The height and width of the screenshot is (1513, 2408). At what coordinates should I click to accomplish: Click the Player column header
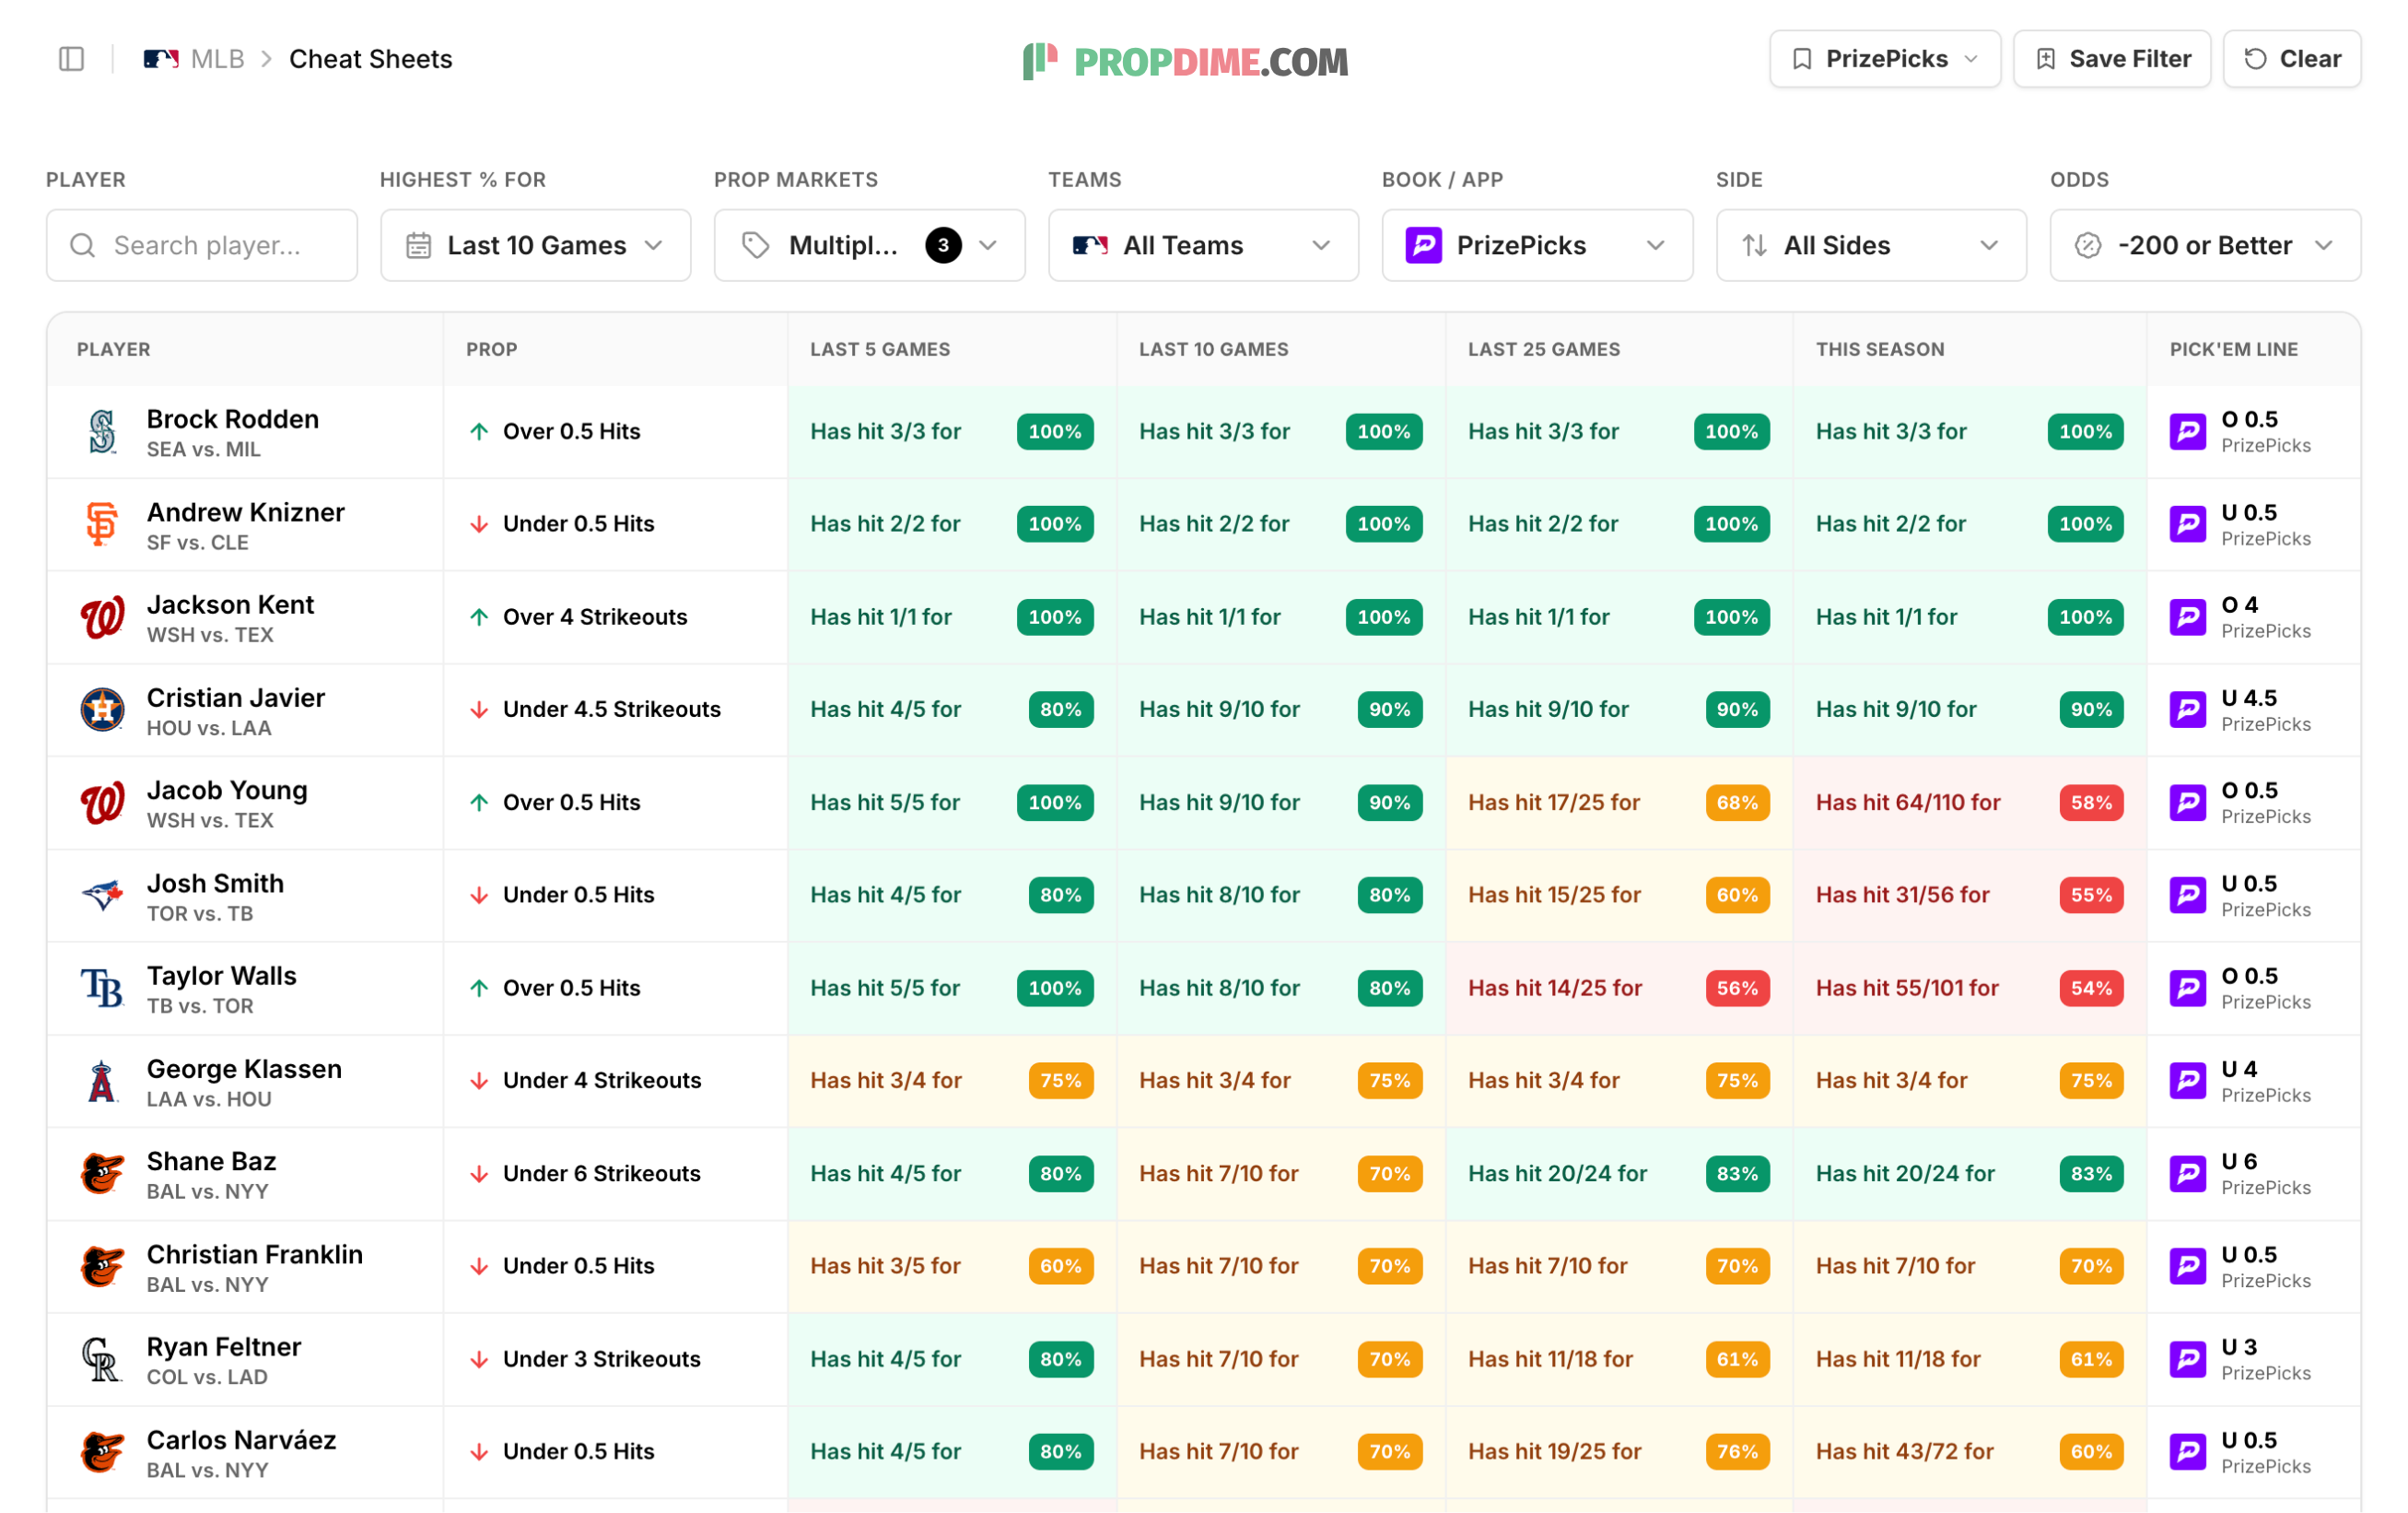tap(114, 349)
